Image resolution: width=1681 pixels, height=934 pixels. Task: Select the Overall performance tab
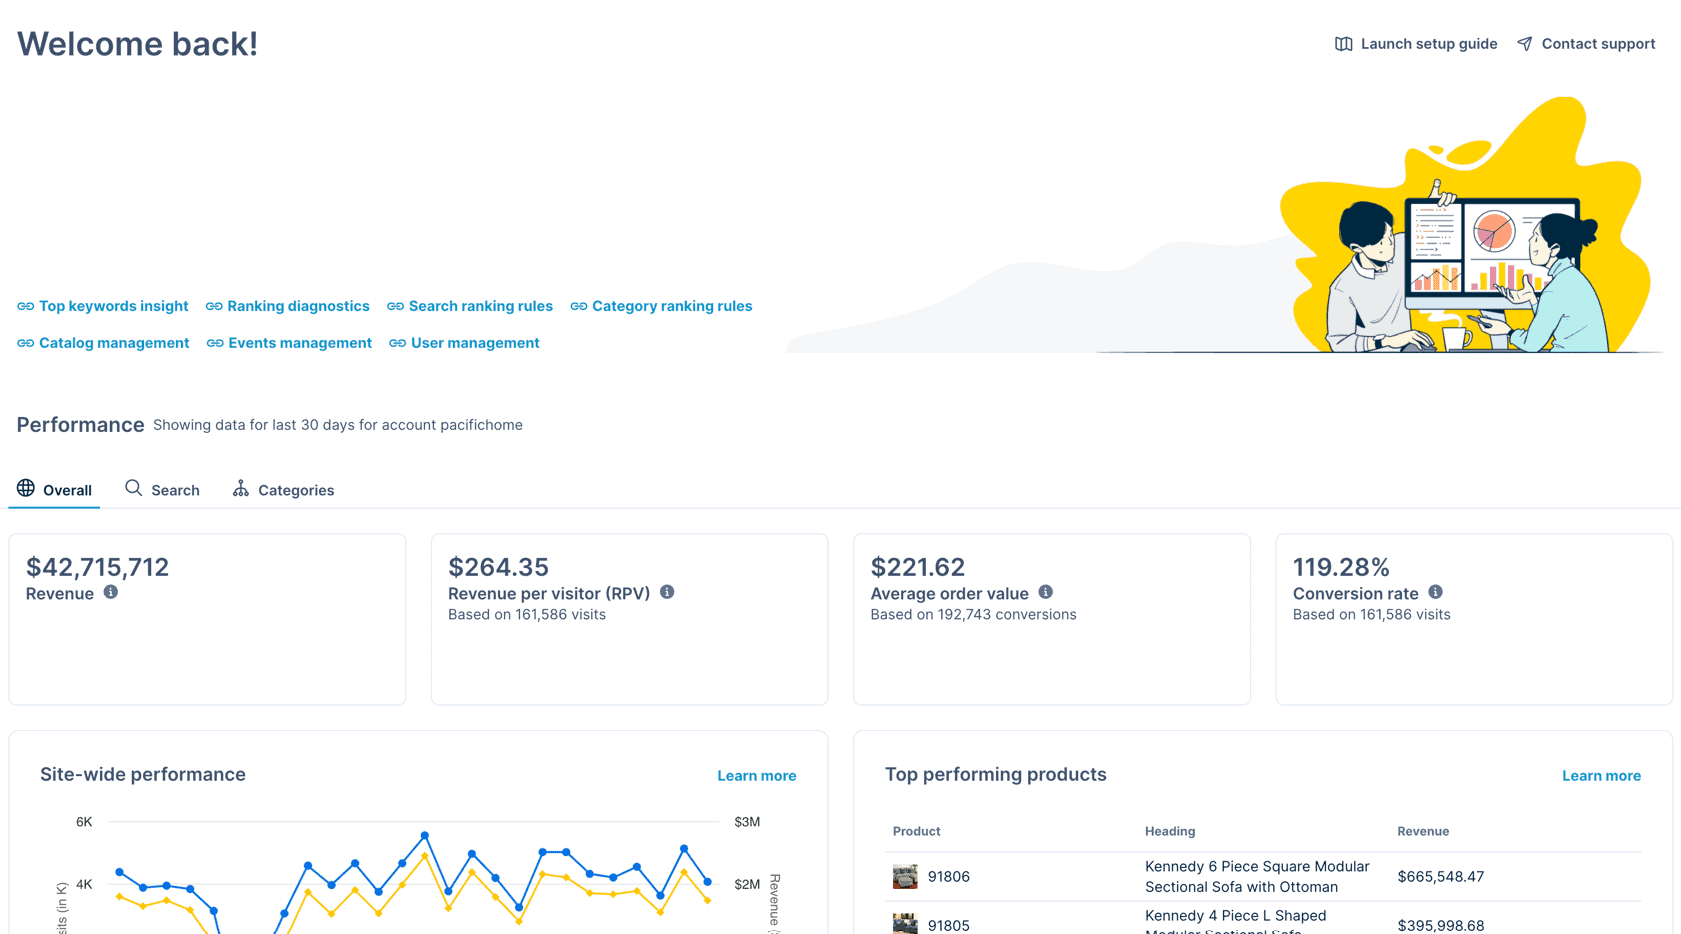(x=54, y=489)
